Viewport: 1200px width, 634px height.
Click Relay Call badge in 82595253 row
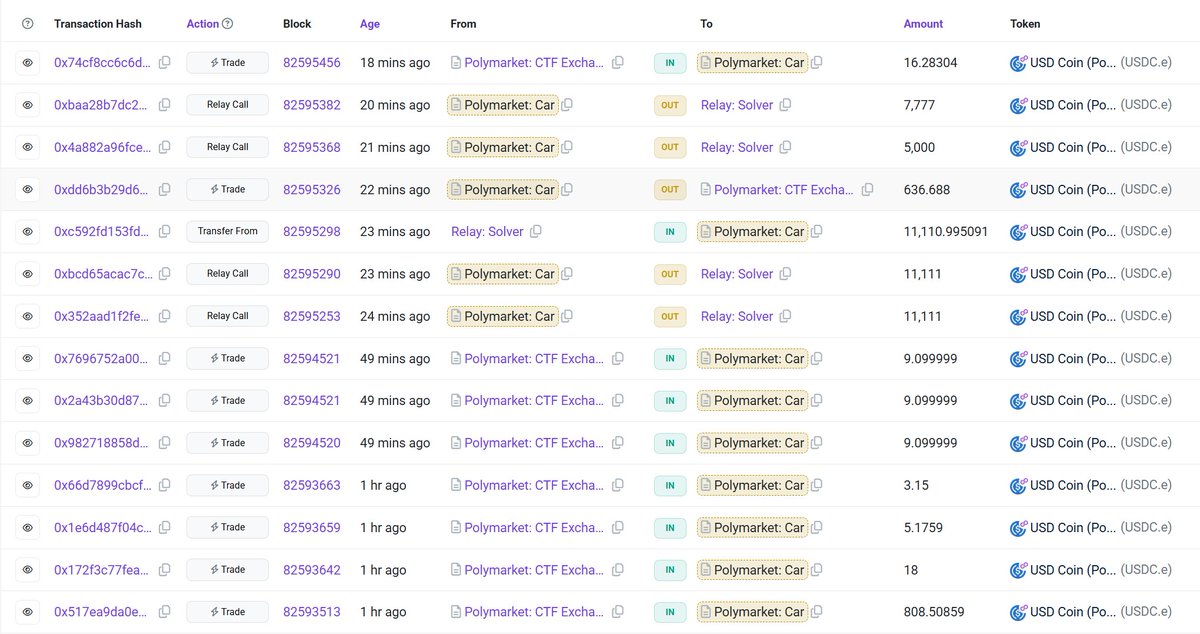tap(227, 316)
